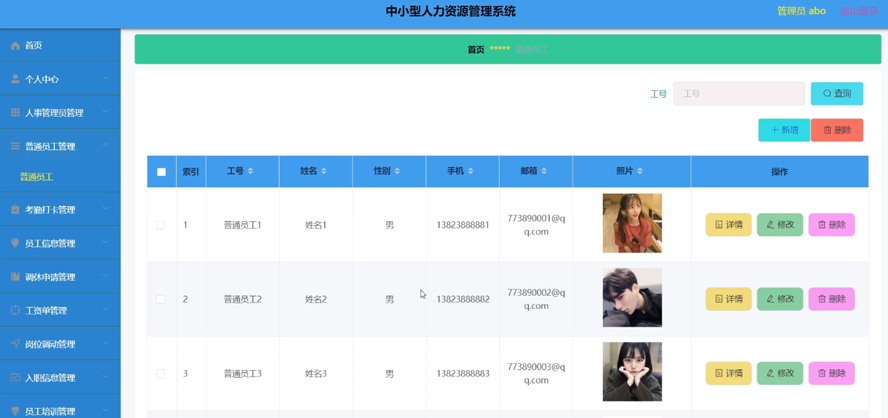Click the grid icon for 人事管理员管理
The width and height of the screenshot is (888, 418).
(15, 113)
